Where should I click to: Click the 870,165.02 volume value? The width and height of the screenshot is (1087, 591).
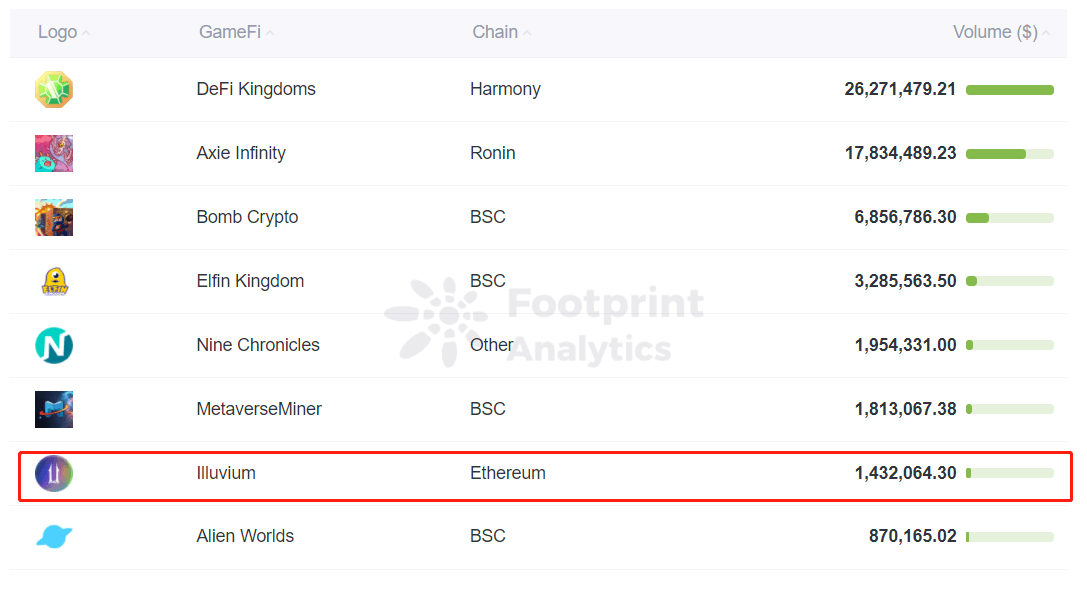[x=912, y=536]
